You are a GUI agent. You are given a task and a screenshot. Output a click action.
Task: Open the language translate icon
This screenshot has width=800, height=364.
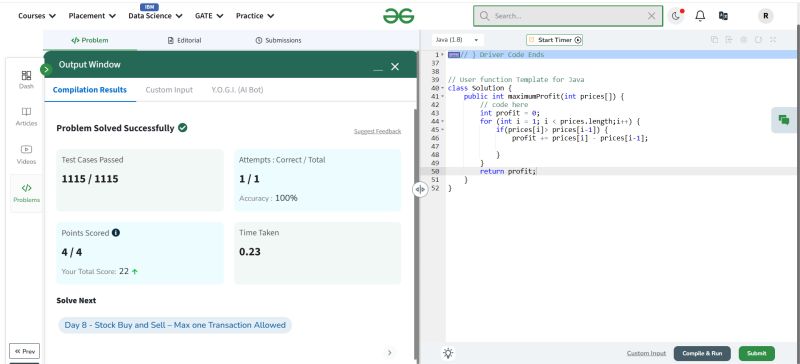tap(723, 16)
